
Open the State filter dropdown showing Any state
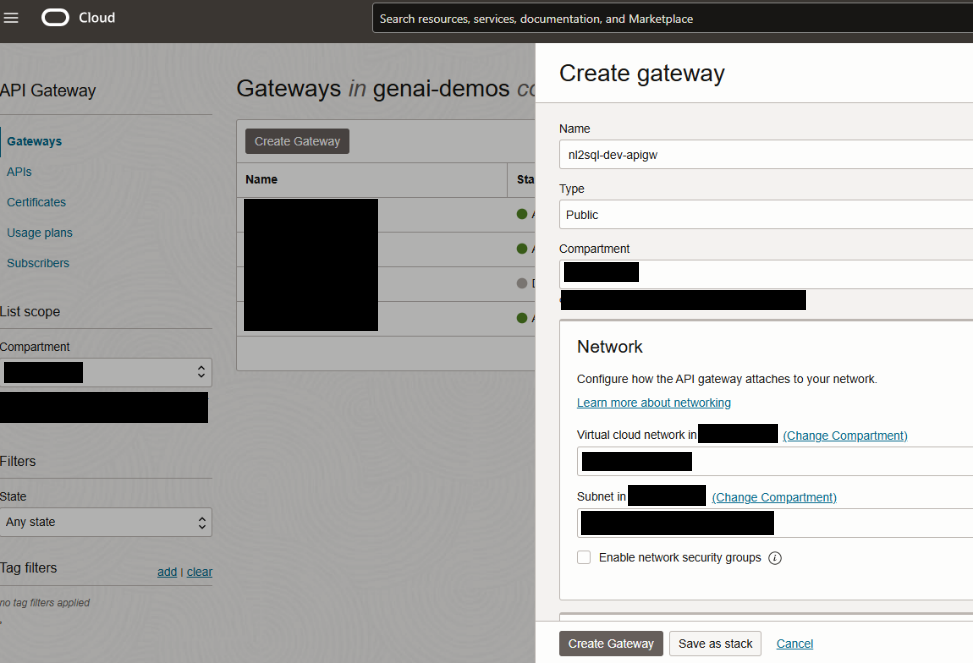point(106,521)
